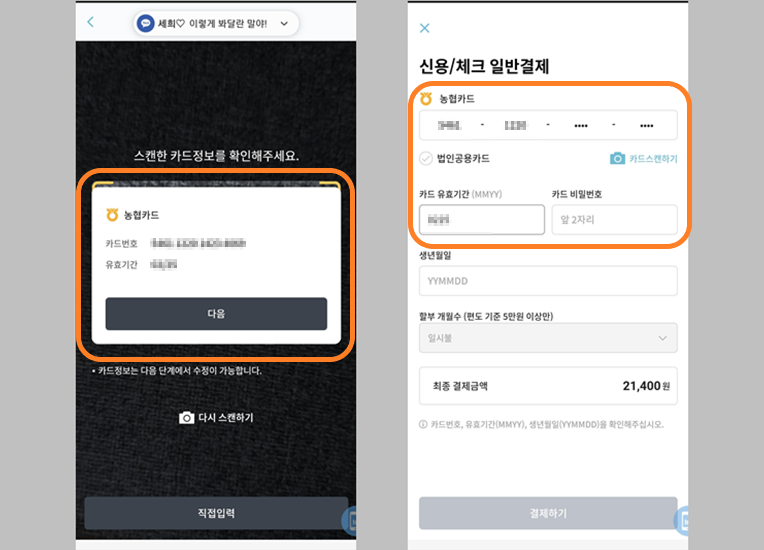Click the floating round button on scan screen

(x=349, y=521)
